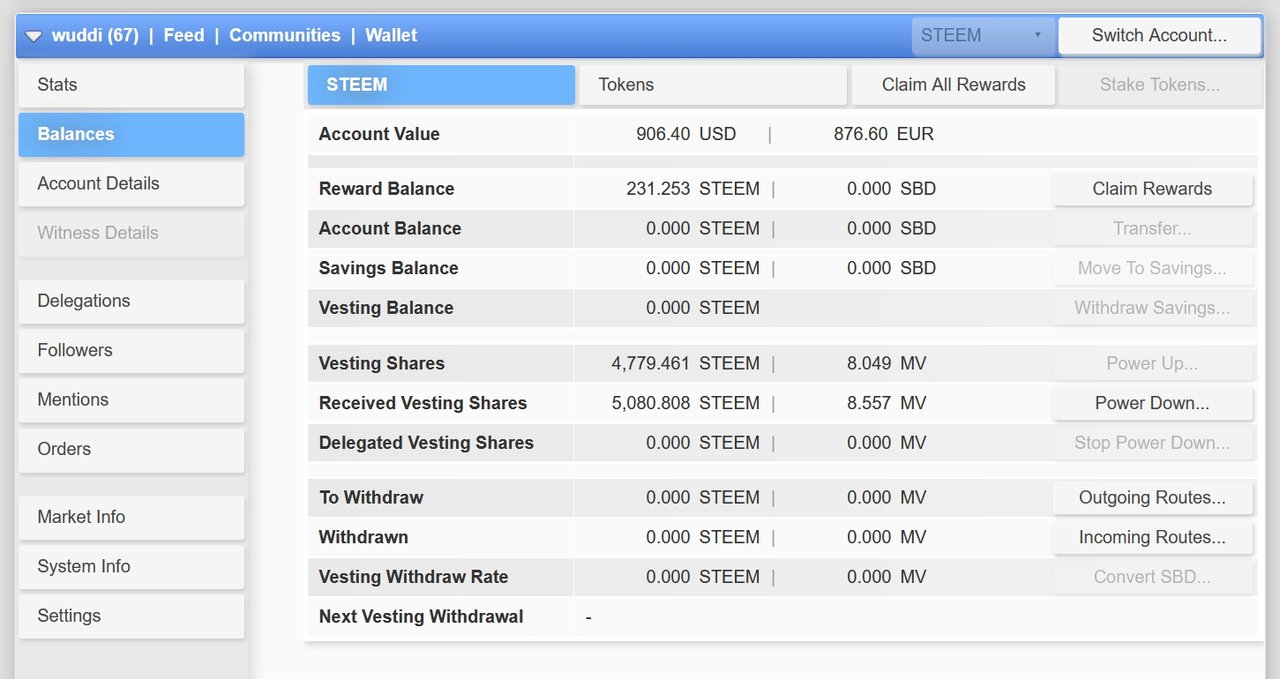This screenshot has height=679, width=1280.
Task: Open the Communities link
Action: coord(285,35)
